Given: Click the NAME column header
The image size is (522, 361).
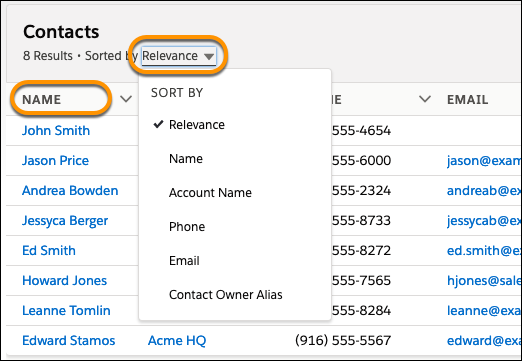Looking at the screenshot, I should tap(42, 99).
